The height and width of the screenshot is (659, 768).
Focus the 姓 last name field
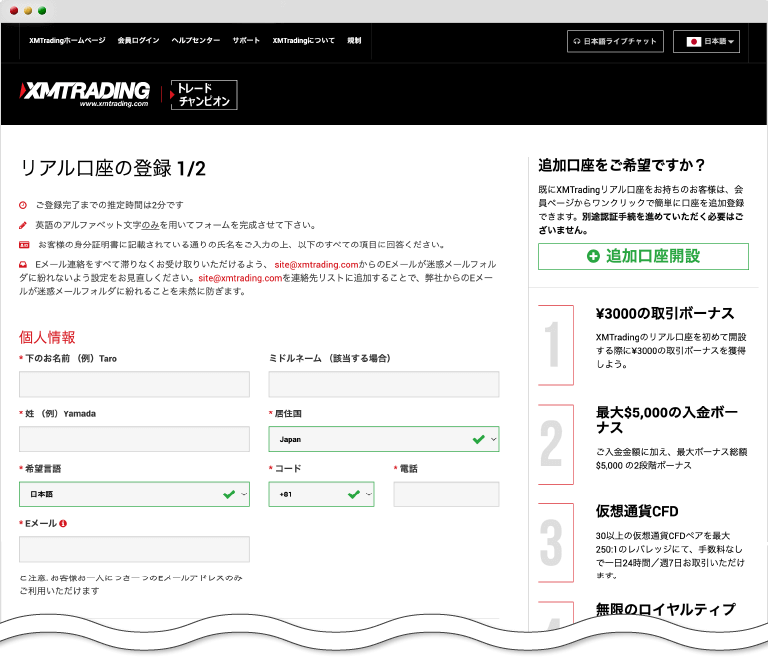(134, 439)
